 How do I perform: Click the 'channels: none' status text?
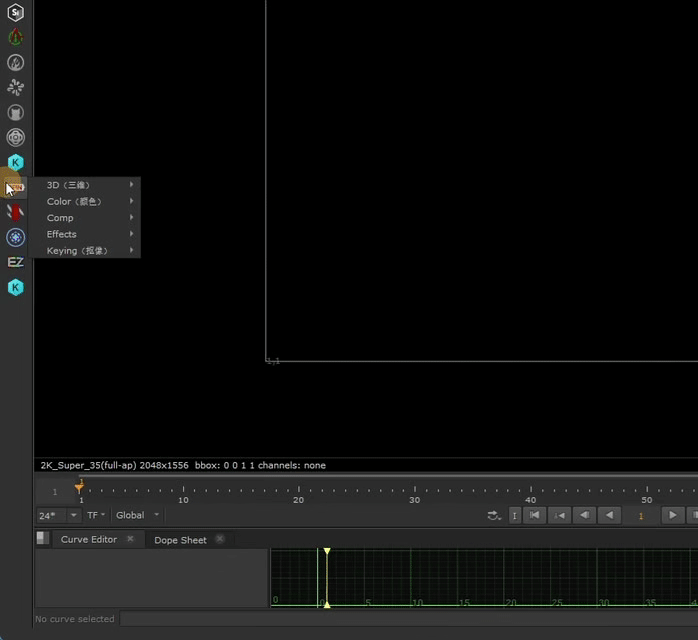(292, 466)
